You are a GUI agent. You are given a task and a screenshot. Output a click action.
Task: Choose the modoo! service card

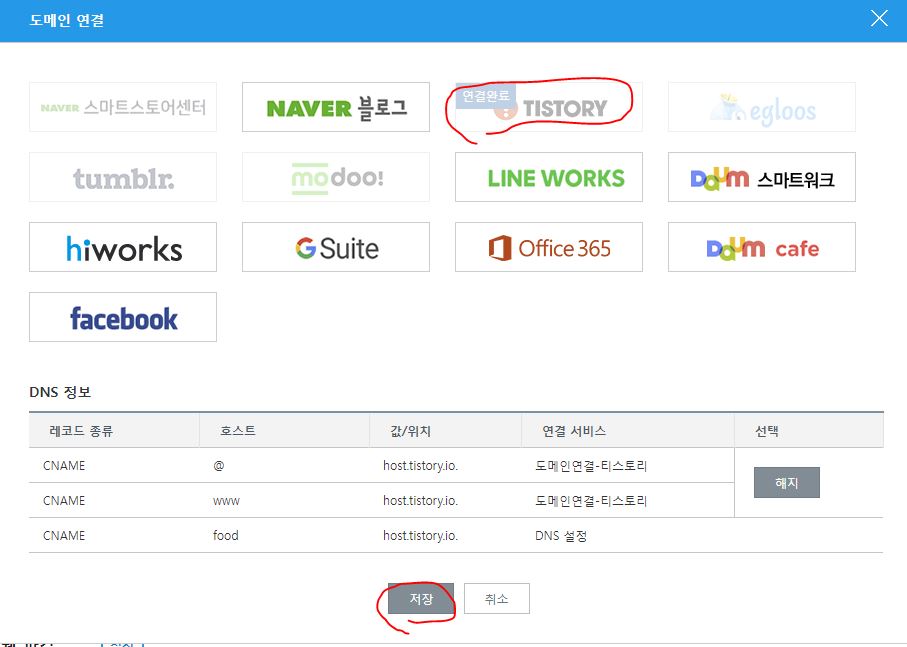(335, 177)
